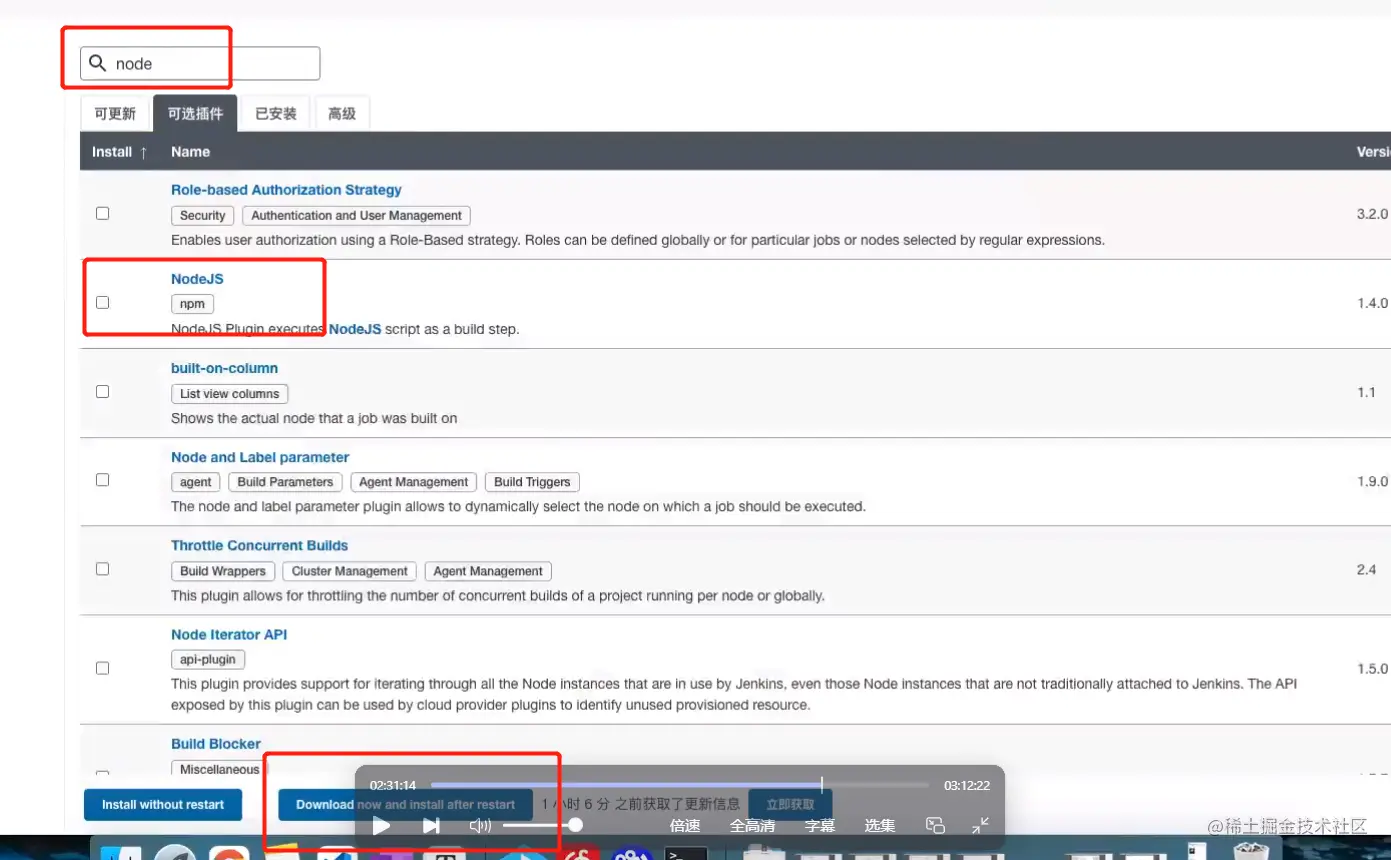1391x860 pixels.
Task: Click the Build Parameters tag
Action: click(x=285, y=482)
